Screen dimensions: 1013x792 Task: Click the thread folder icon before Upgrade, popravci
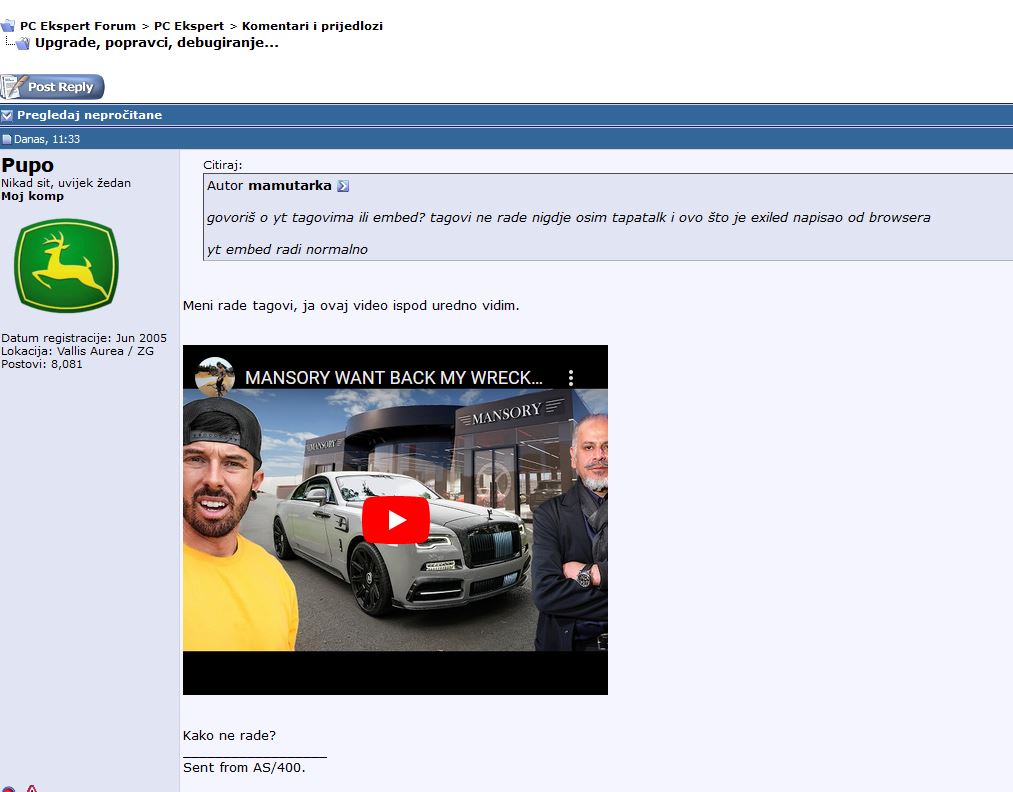point(23,43)
